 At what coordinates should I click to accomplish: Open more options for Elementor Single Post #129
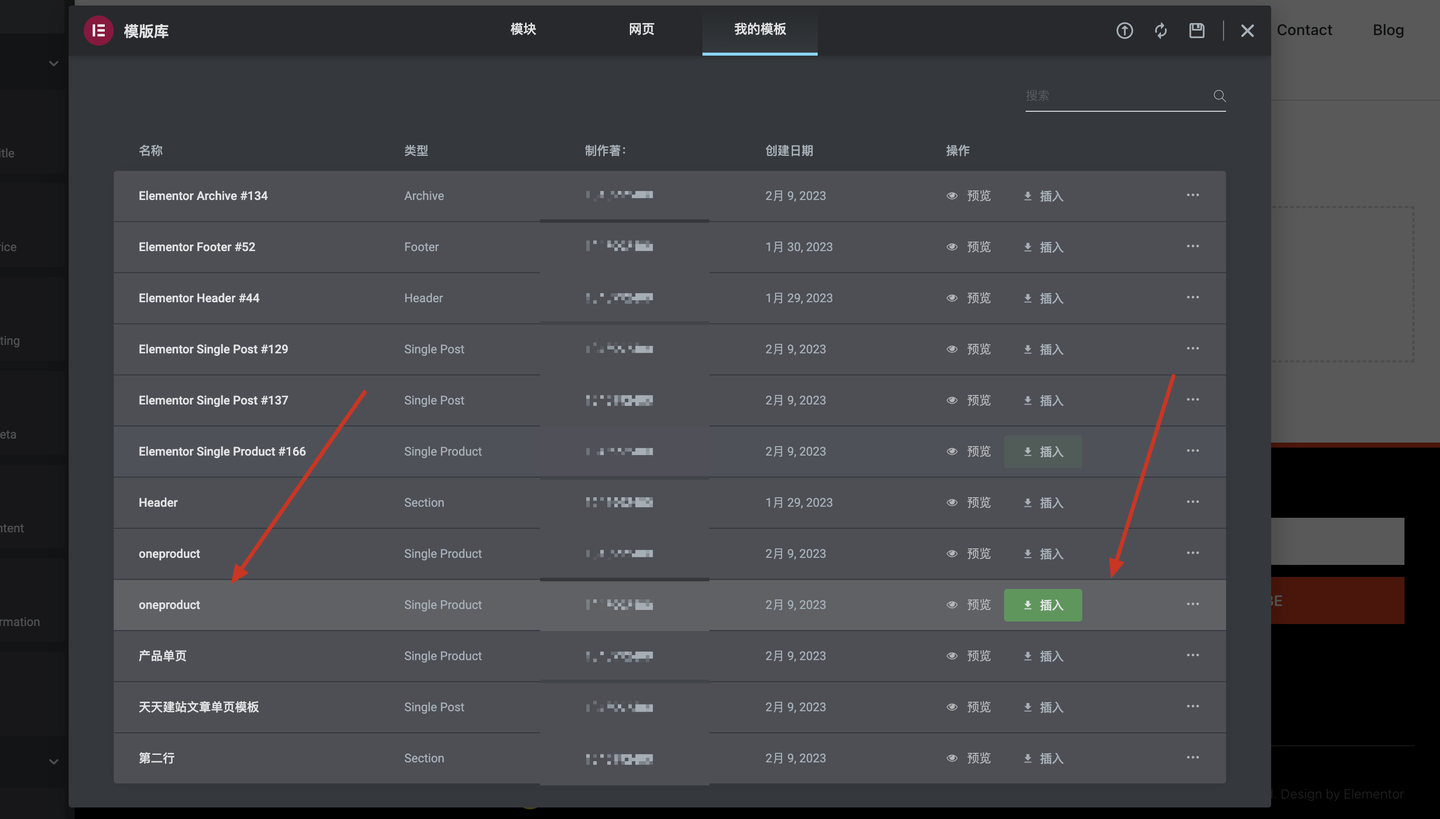point(1193,348)
